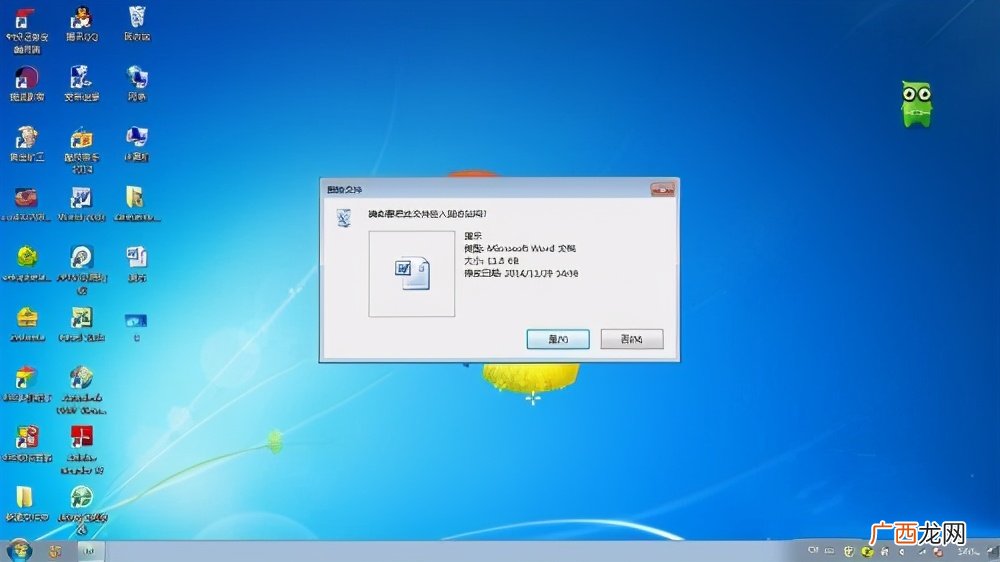Select the red-and-white shortcut icon in top-left corner
Screen dimensions: 1000x562
click(x=27, y=31)
